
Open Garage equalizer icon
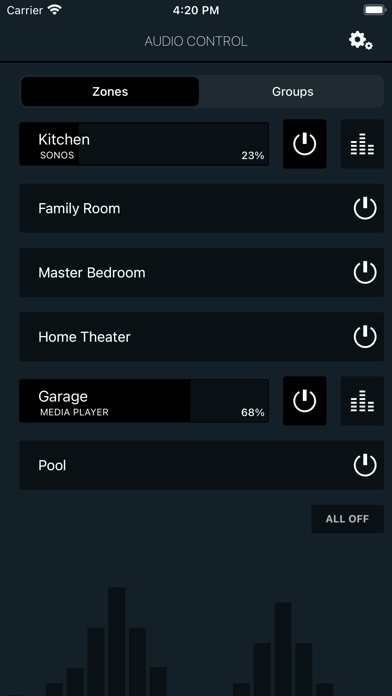point(362,401)
